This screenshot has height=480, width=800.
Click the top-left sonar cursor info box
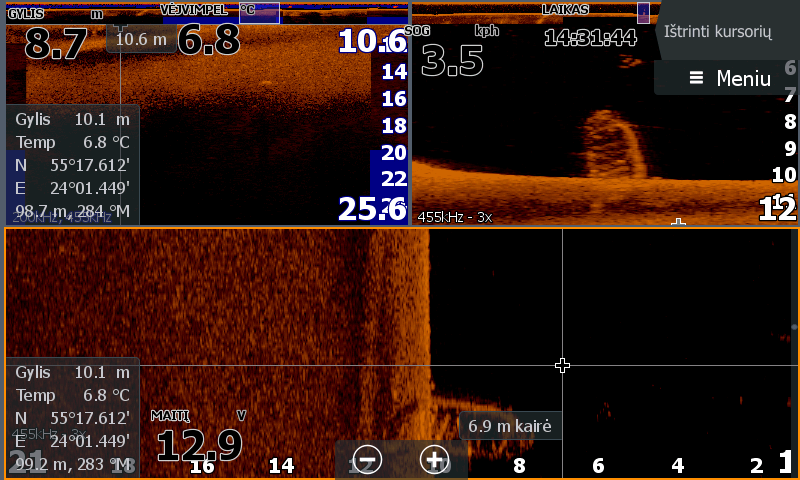(x=72, y=165)
